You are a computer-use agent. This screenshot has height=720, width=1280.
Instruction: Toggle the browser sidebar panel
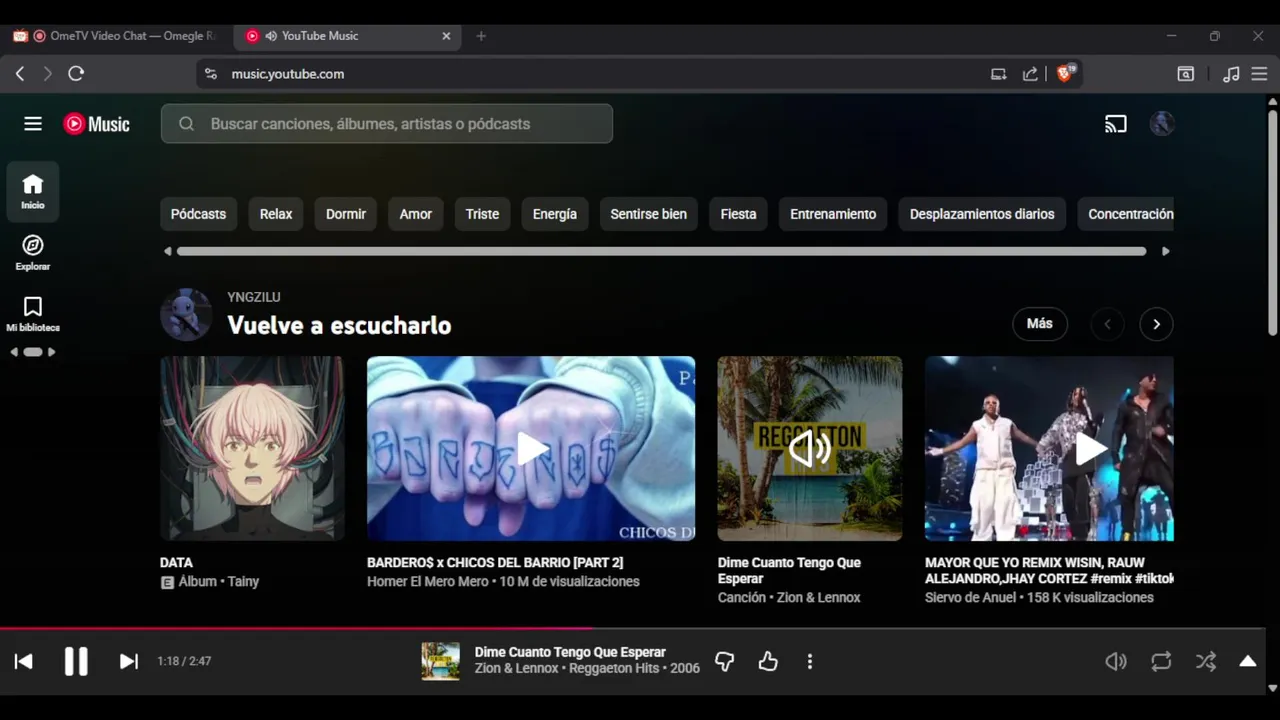pyautogui.click(x=1185, y=74)
